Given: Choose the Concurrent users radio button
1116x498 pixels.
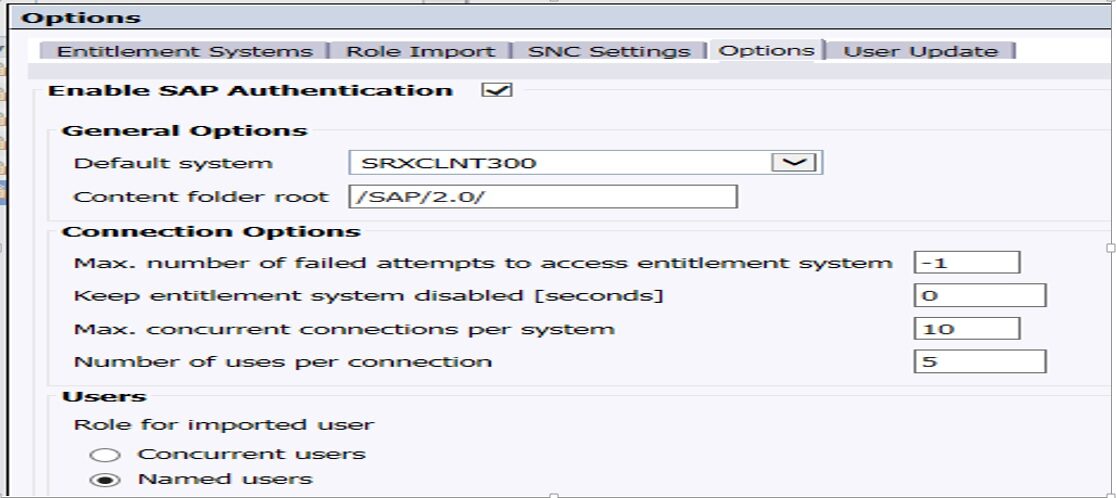Looking at the screenshot, I should click(x=112, y=455).
